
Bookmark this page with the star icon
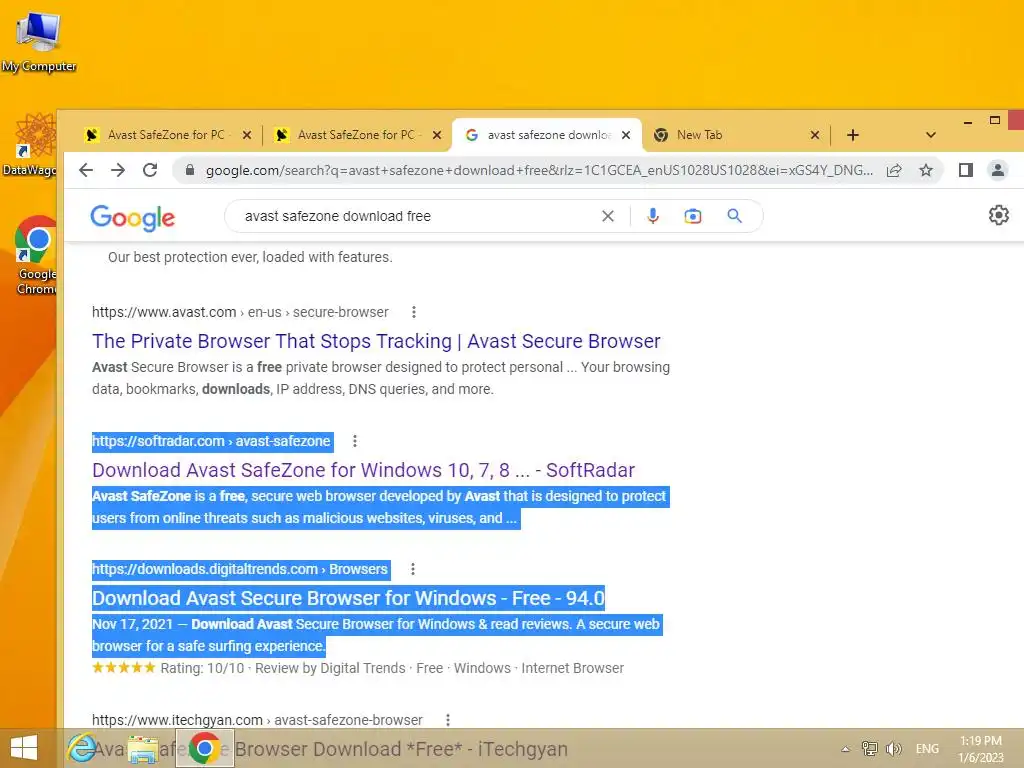click(926, 170)
